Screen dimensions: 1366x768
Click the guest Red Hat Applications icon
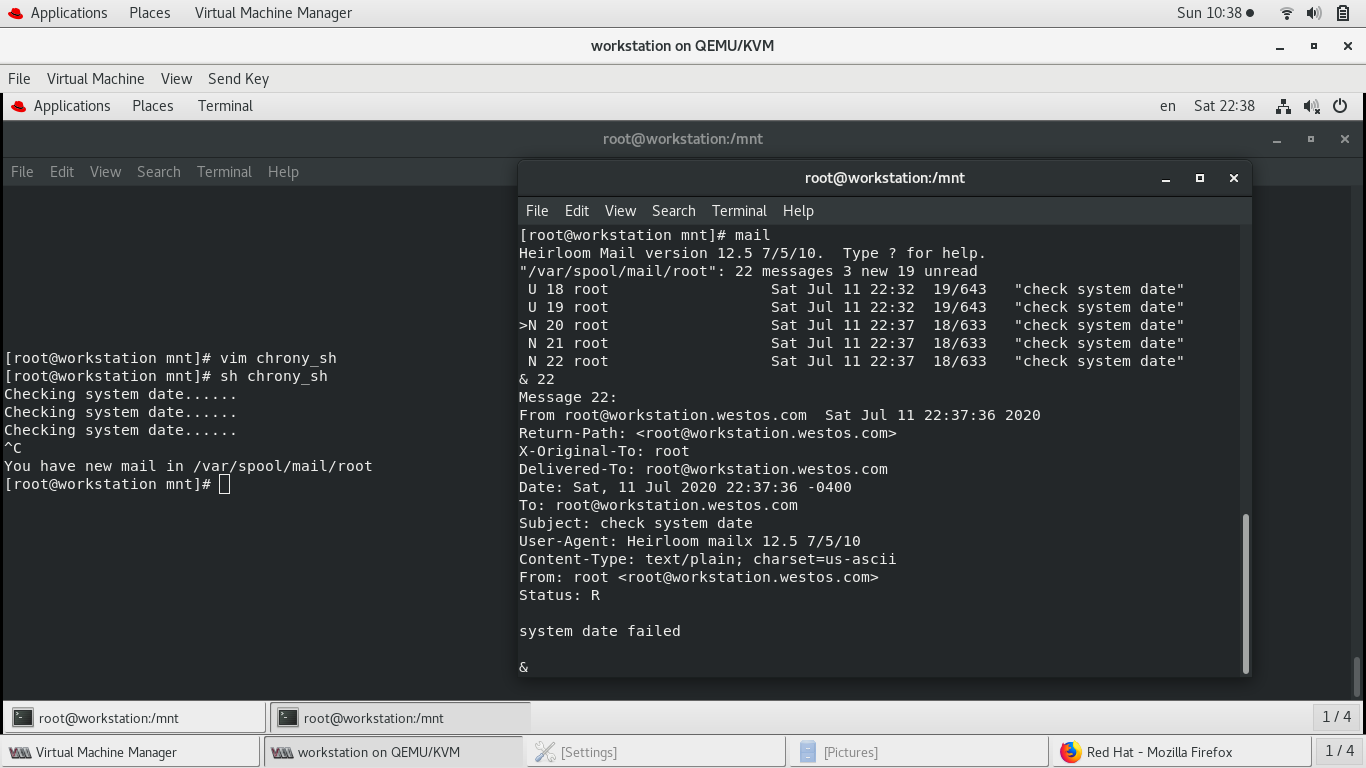18,106
